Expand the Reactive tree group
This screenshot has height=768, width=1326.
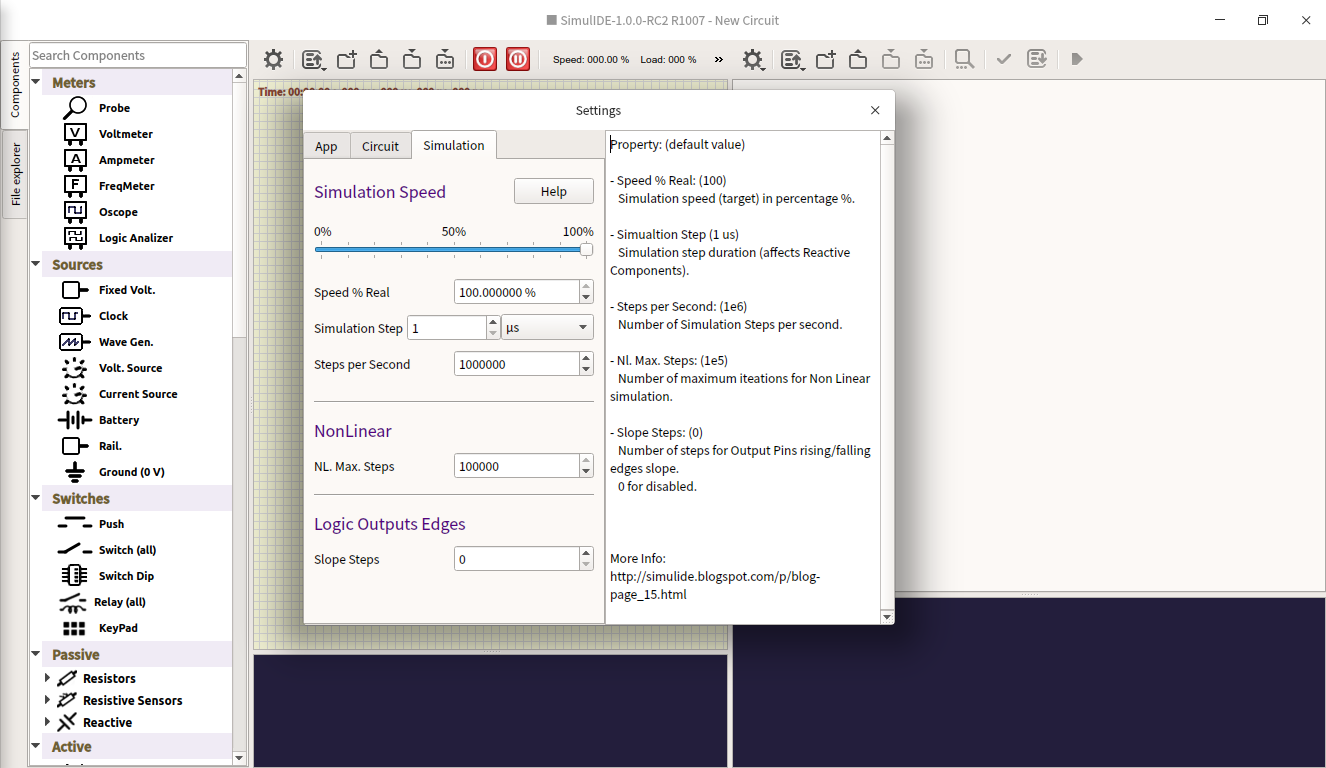pos(47,722)
